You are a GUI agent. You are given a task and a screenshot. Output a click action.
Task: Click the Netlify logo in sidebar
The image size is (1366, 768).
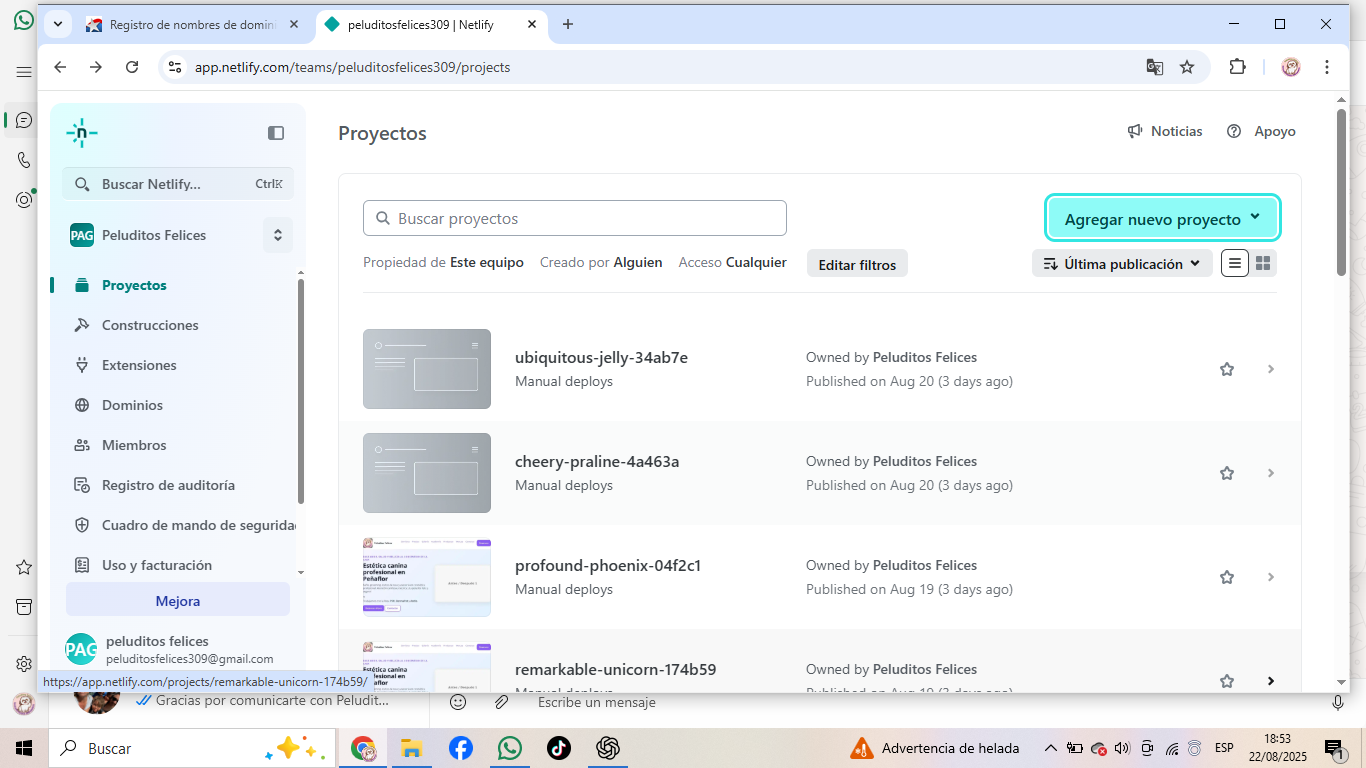point(82,133)
